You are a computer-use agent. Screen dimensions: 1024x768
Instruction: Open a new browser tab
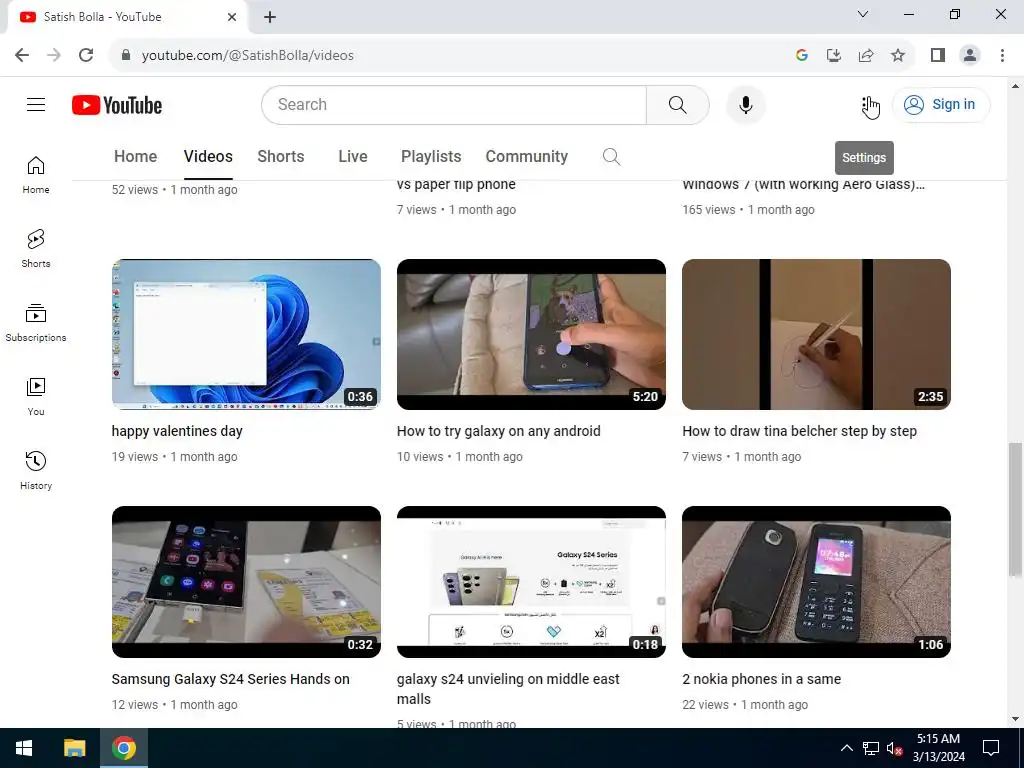270,17
